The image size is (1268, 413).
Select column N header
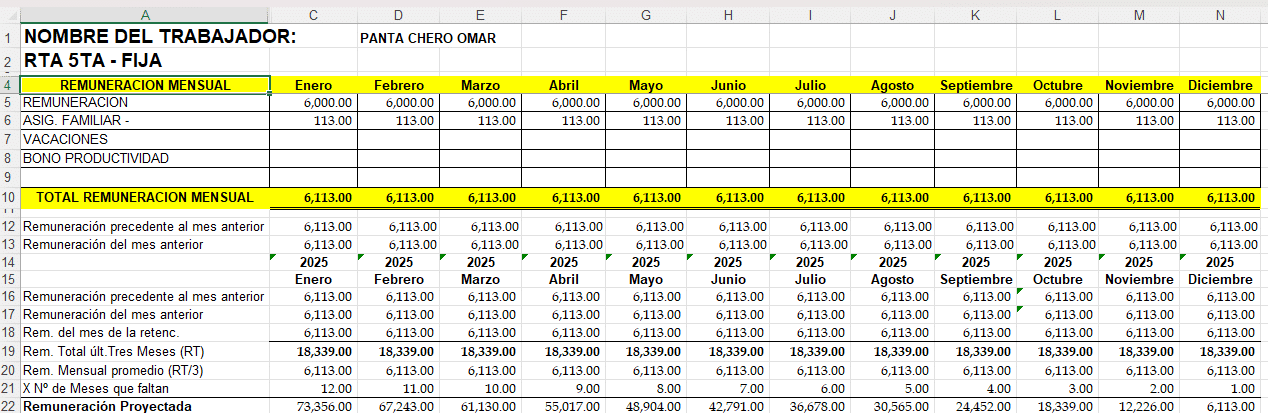coord(1221,15)
